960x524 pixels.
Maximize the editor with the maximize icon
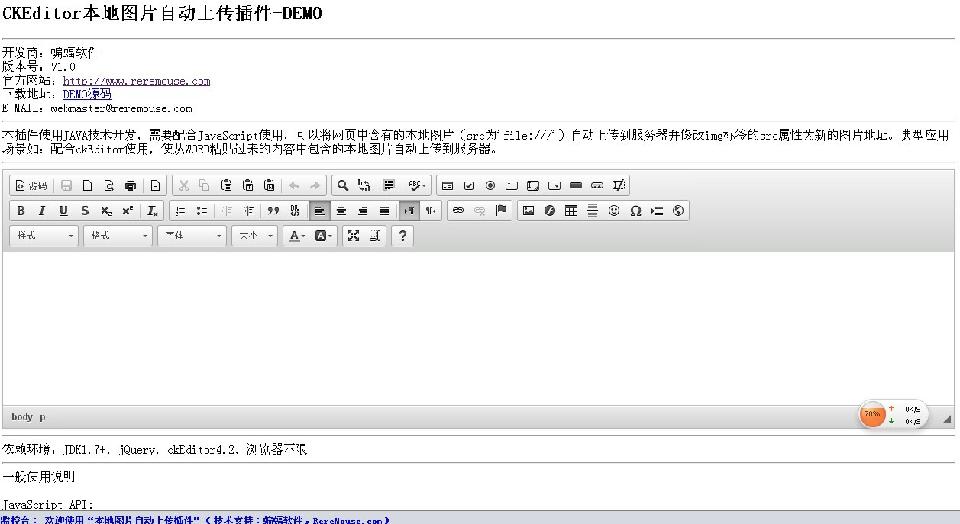353,236
